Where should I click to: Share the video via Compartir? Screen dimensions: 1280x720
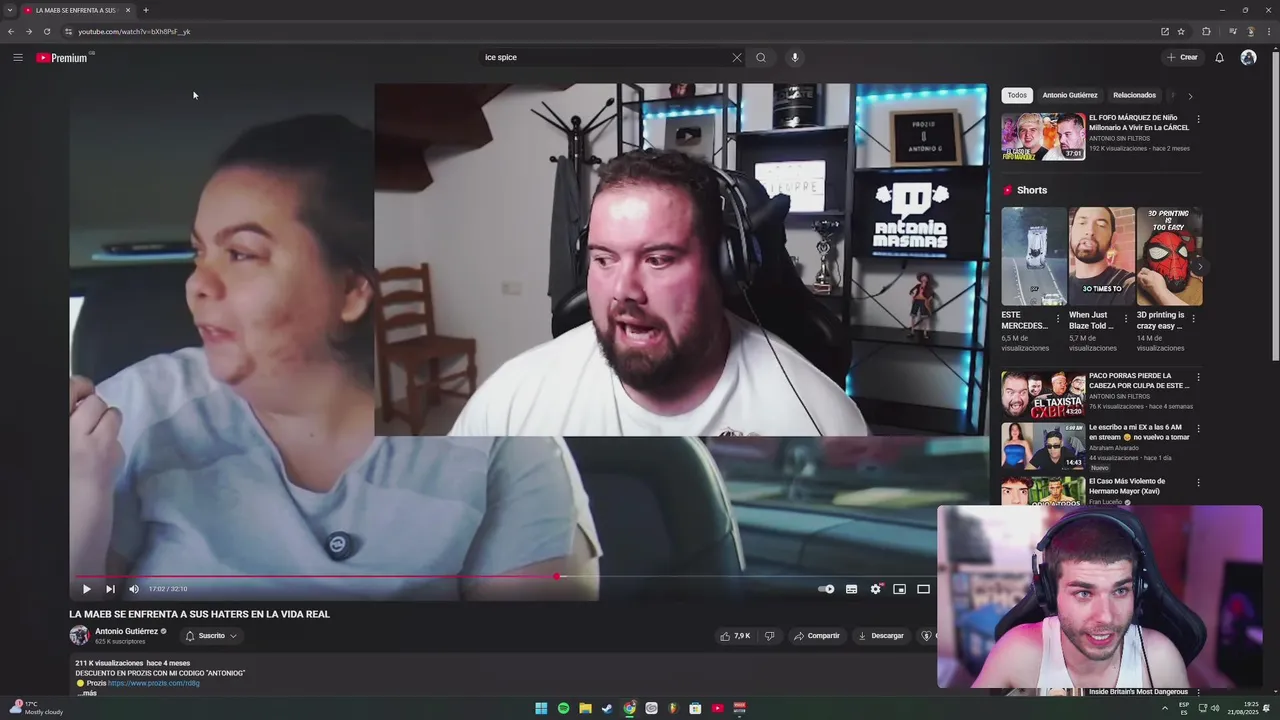(x=817, y=636)
